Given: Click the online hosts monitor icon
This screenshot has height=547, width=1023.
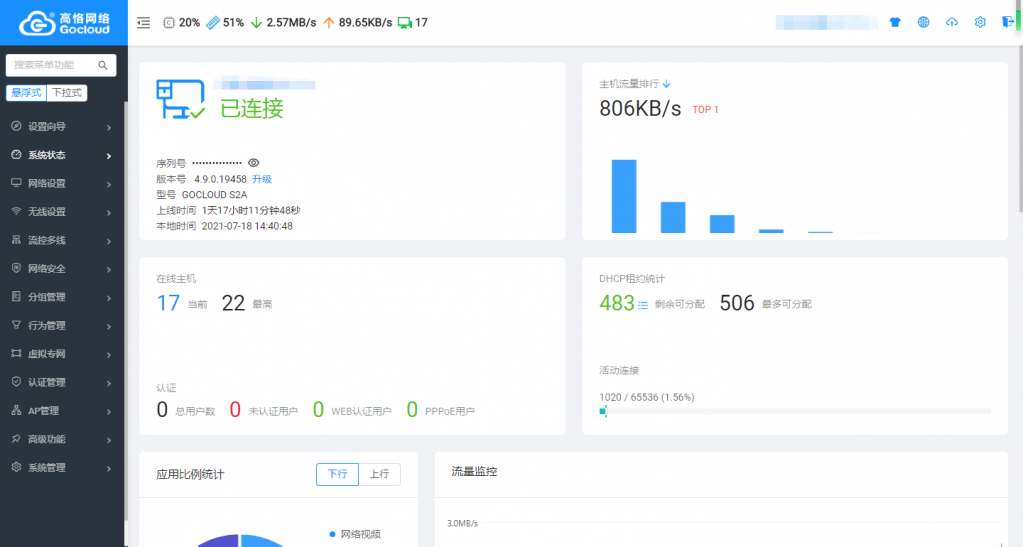Looking at the screenshot, I should (x=405, y=23).
